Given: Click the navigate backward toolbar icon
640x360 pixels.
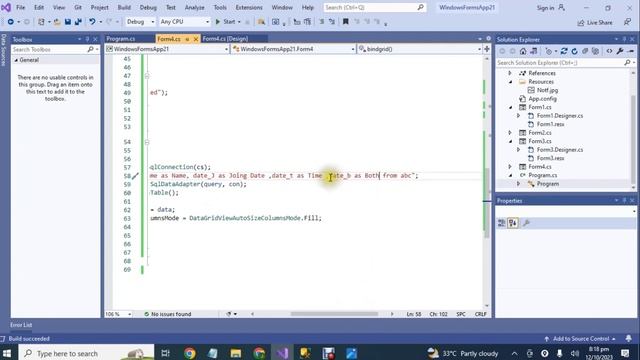Looking at the screenshot, I should coord(11,22).
